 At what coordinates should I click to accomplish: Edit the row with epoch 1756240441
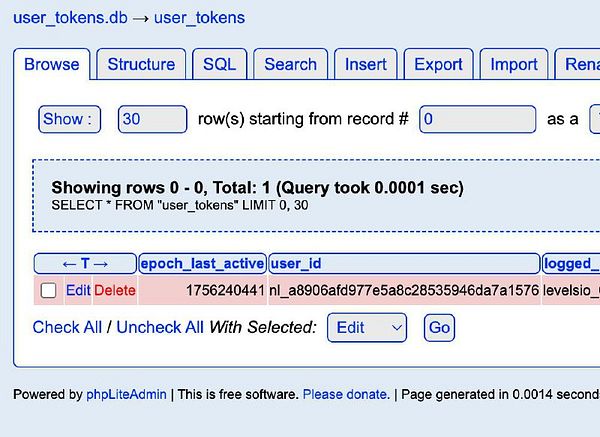click(x=78, y=290)
